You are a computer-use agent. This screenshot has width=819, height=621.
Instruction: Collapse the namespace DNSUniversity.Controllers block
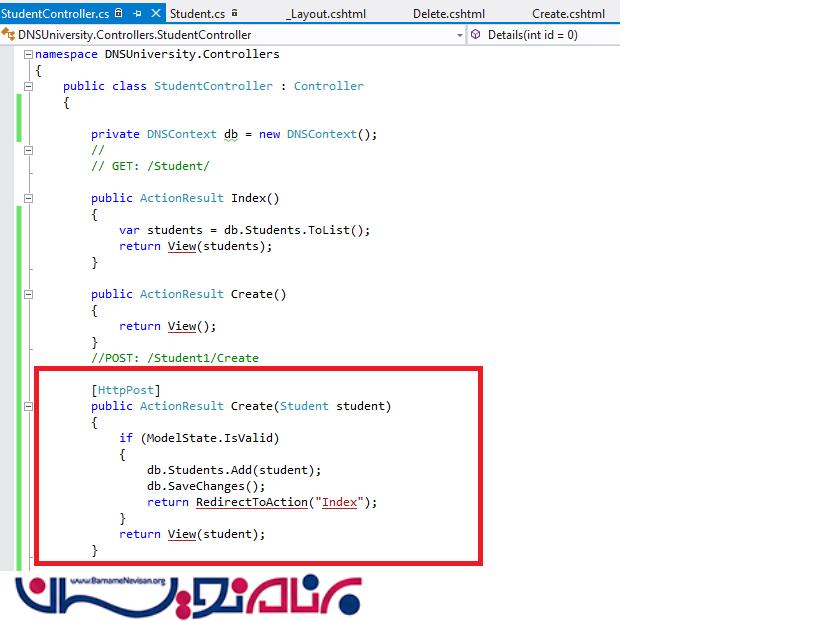point(28,54)
